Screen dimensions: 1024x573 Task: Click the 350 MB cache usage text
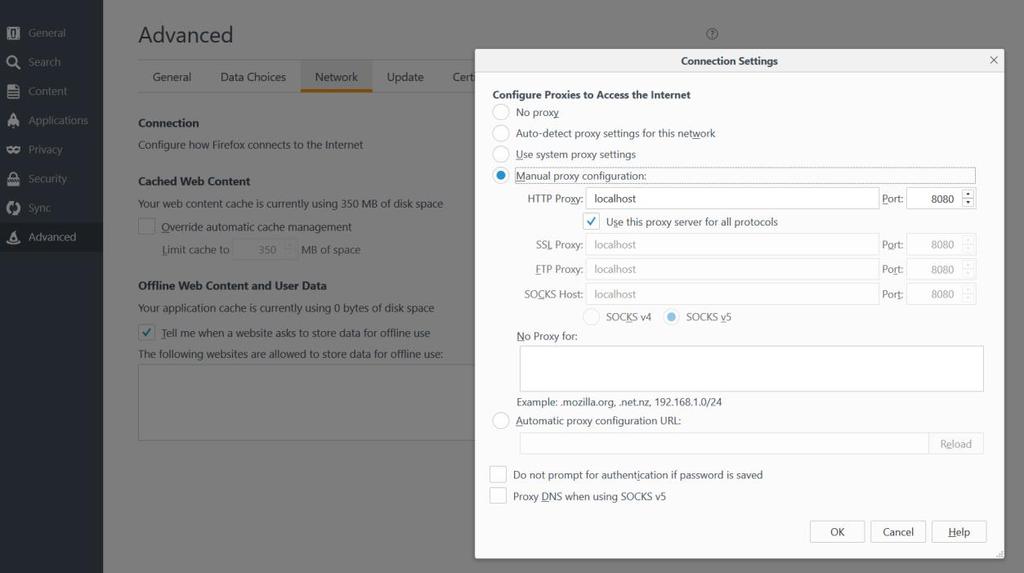point(290,204)
